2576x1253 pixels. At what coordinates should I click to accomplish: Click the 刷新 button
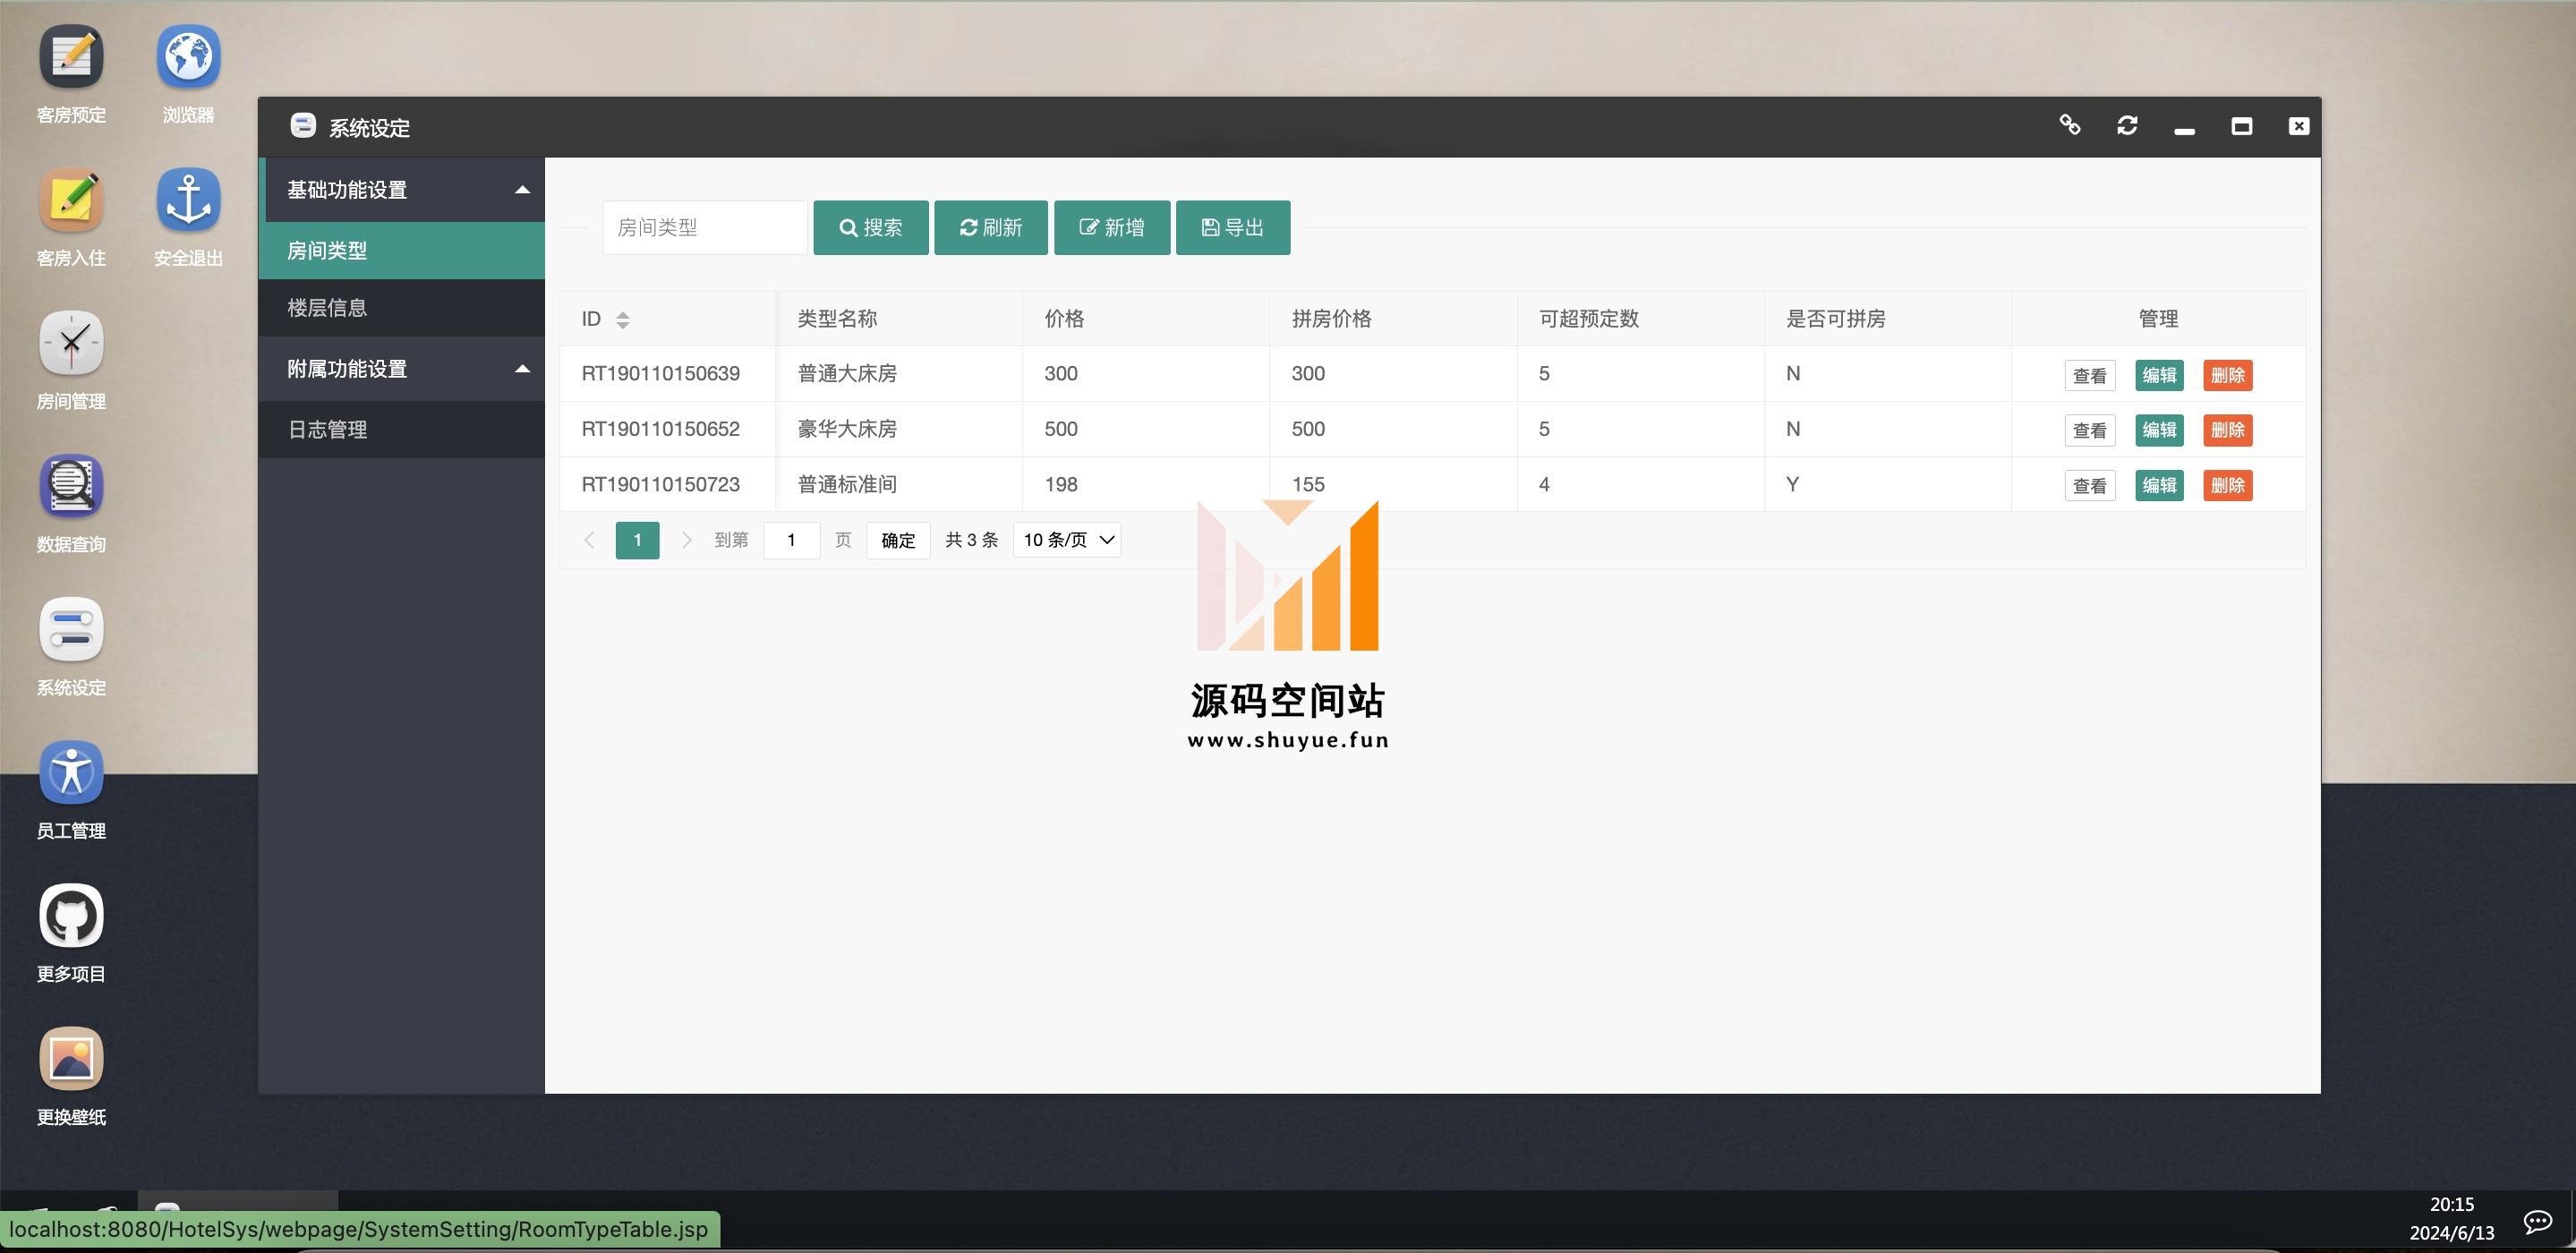point(991,228)
